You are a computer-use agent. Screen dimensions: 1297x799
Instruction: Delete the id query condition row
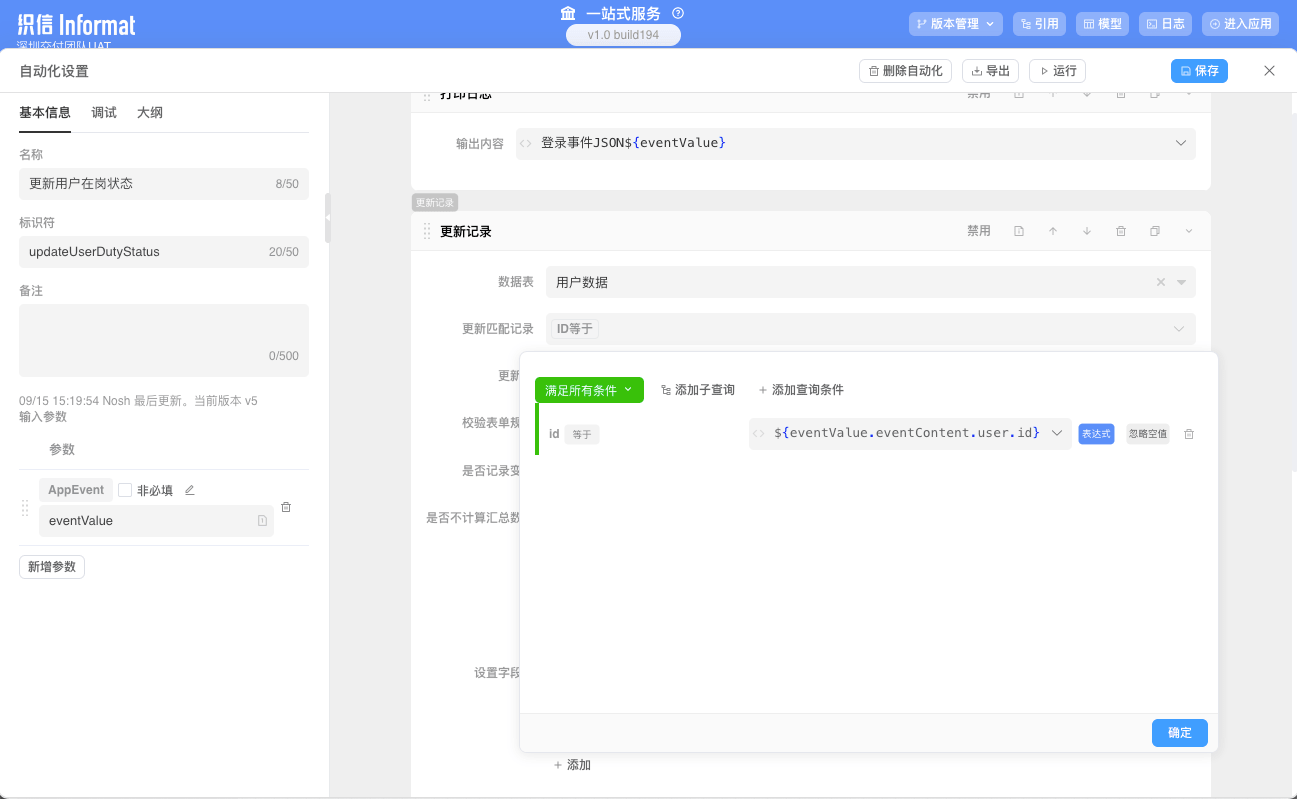click(1189, 434)
